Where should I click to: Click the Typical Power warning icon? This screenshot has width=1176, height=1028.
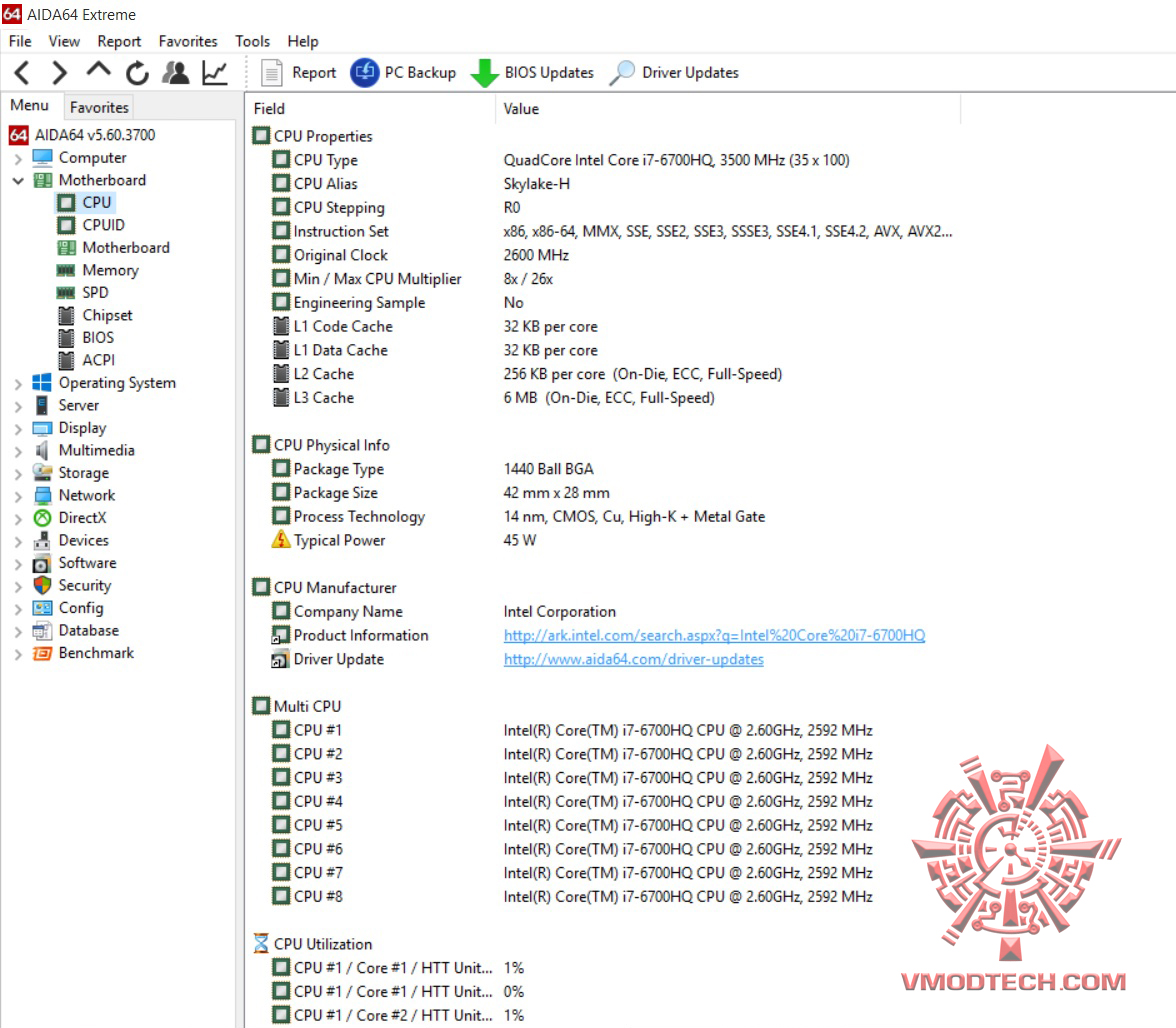click(x=284, y=540)
